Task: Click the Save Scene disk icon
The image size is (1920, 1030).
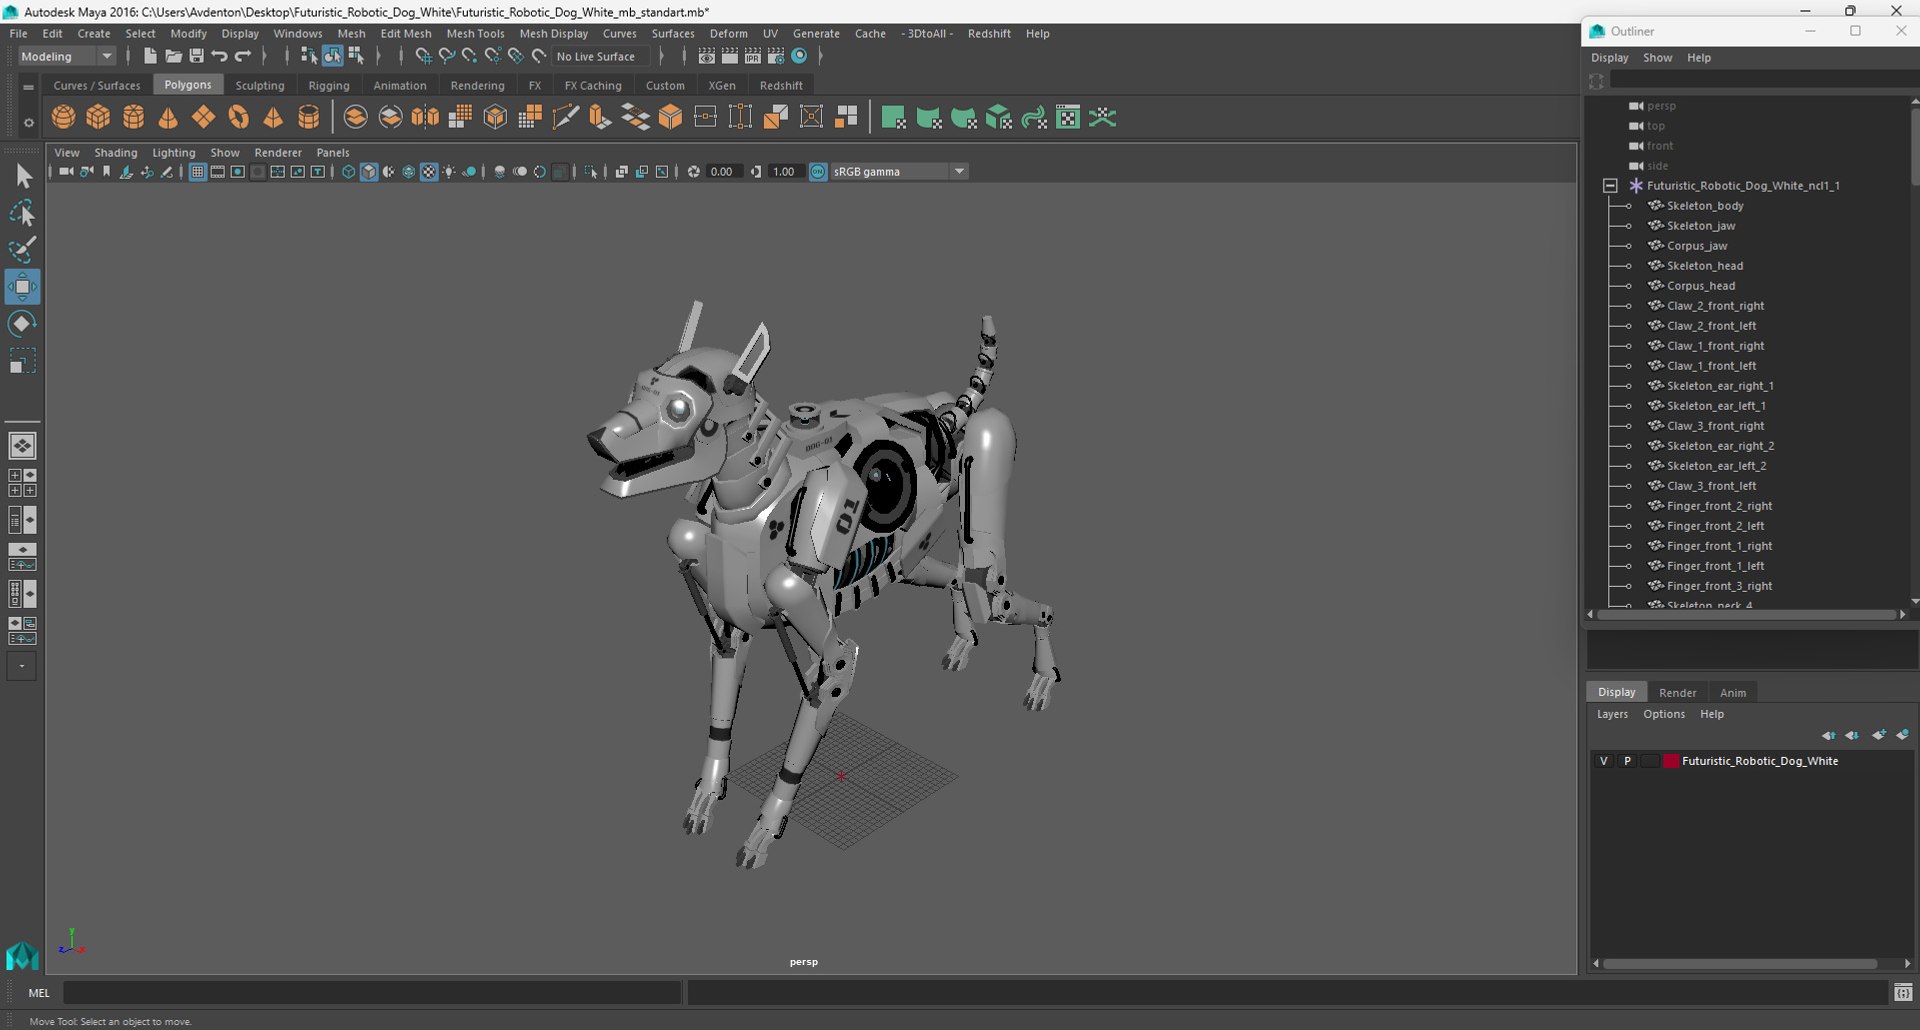Action: (x=196, y=56)
